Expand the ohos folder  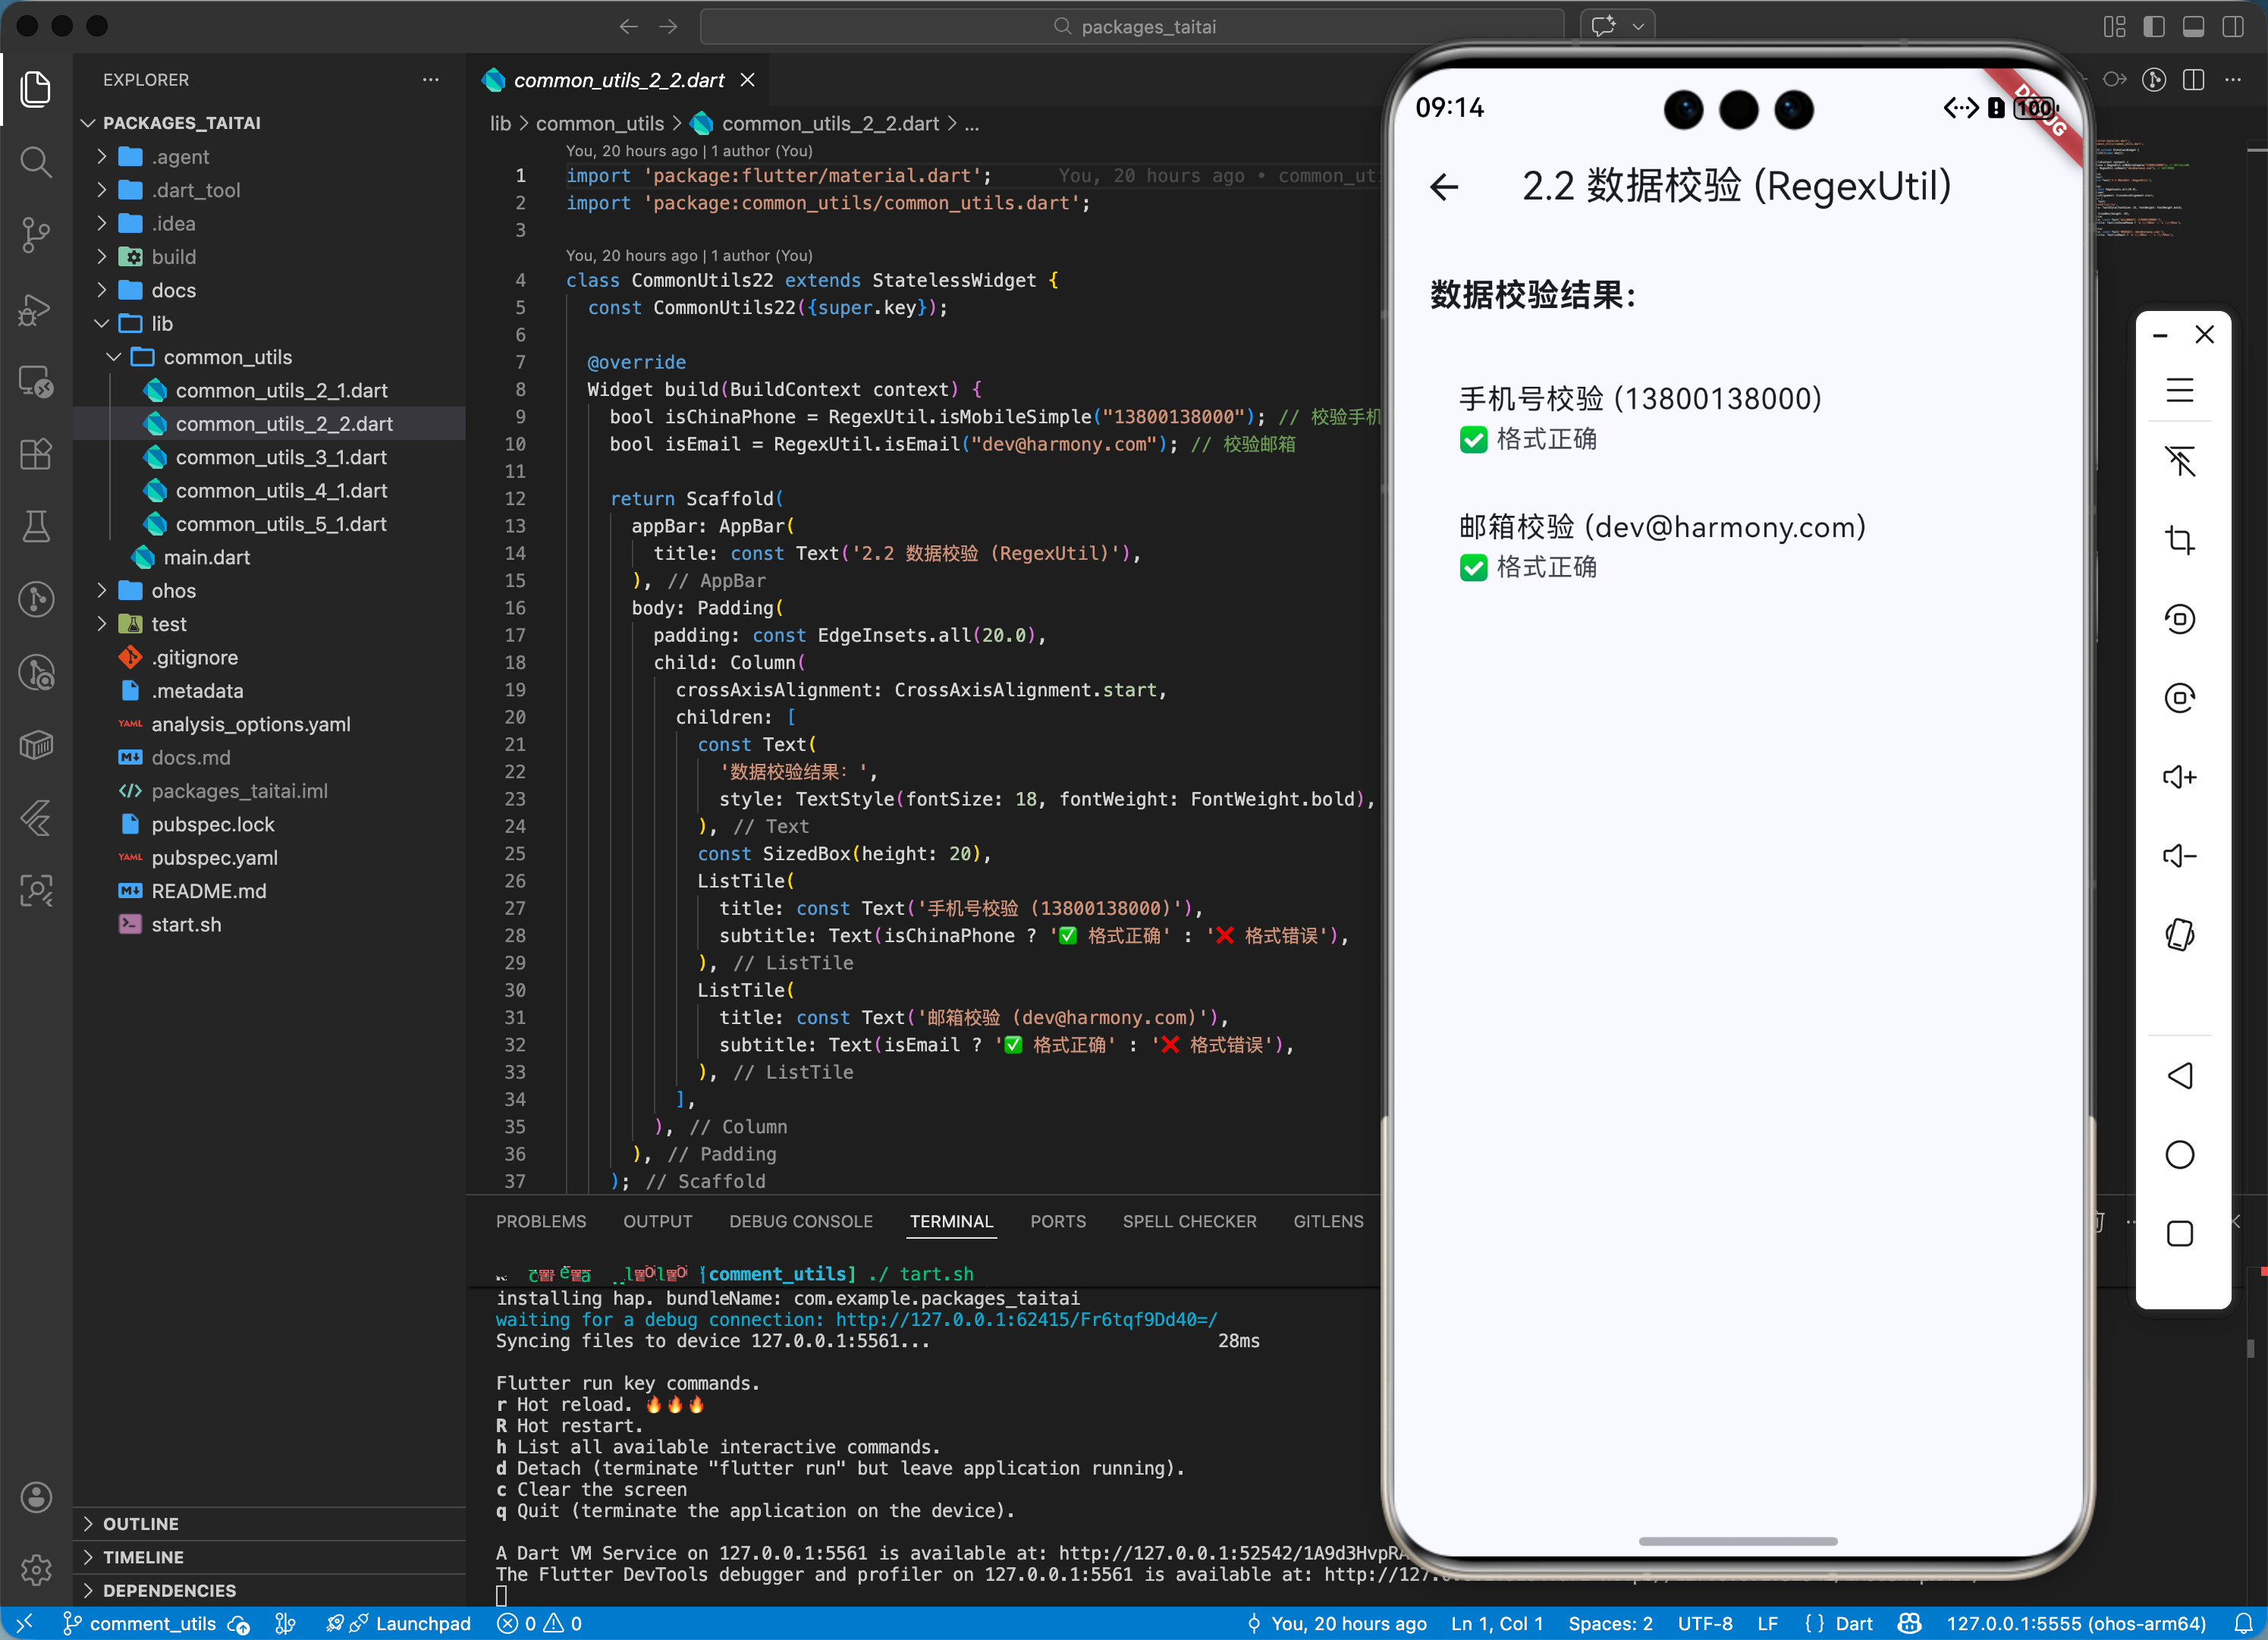[172, 591]
